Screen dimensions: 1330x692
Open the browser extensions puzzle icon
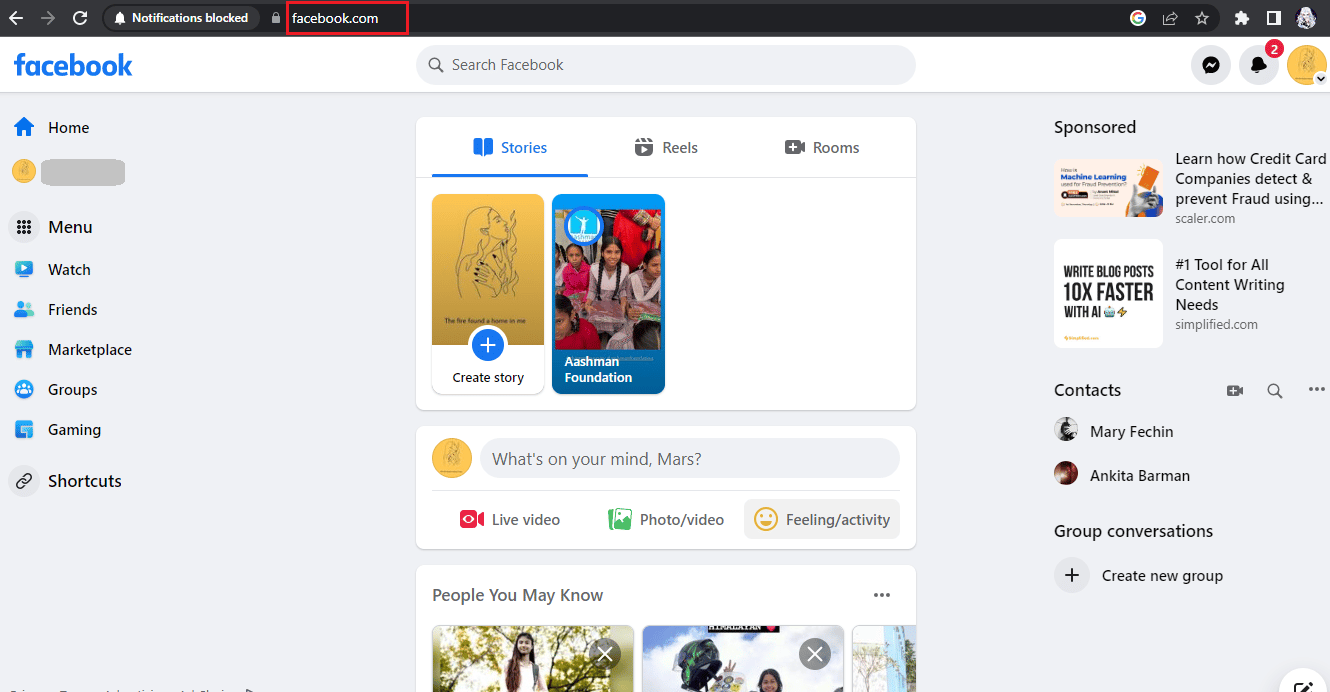pyautogui.click(x=1242, y=18)
